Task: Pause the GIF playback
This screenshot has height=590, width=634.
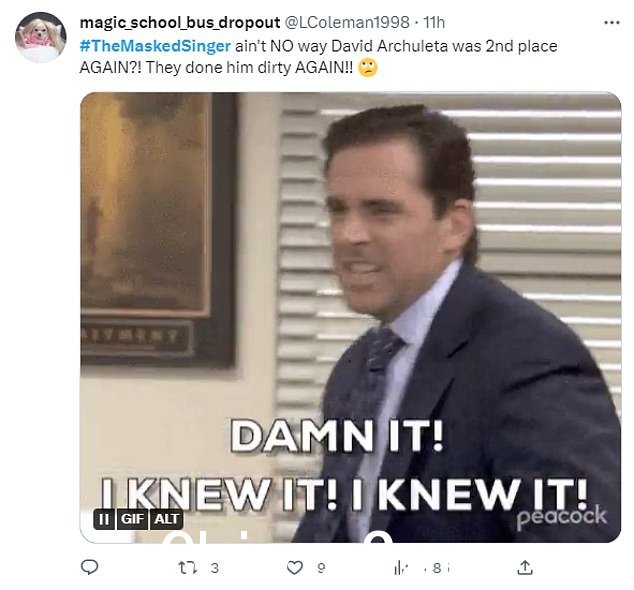Action: (x=104, y=519)
